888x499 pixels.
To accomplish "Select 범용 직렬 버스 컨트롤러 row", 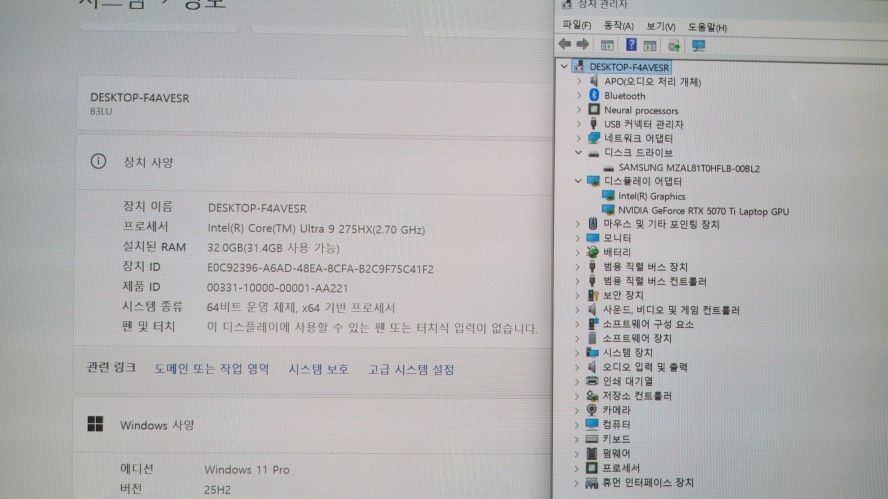I will point(655,281).
